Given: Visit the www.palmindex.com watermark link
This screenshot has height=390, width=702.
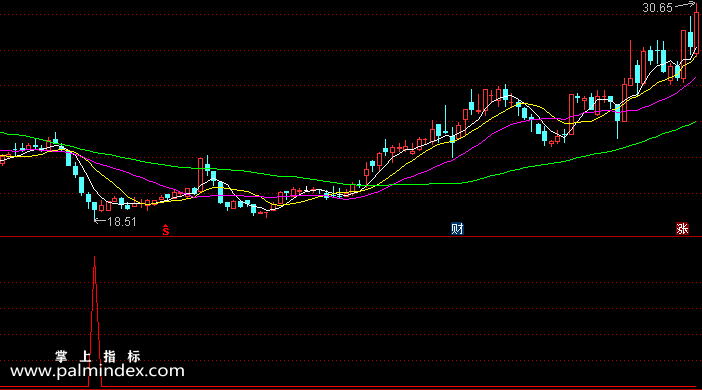Looking at the screenshot, I should pos(97,371).
